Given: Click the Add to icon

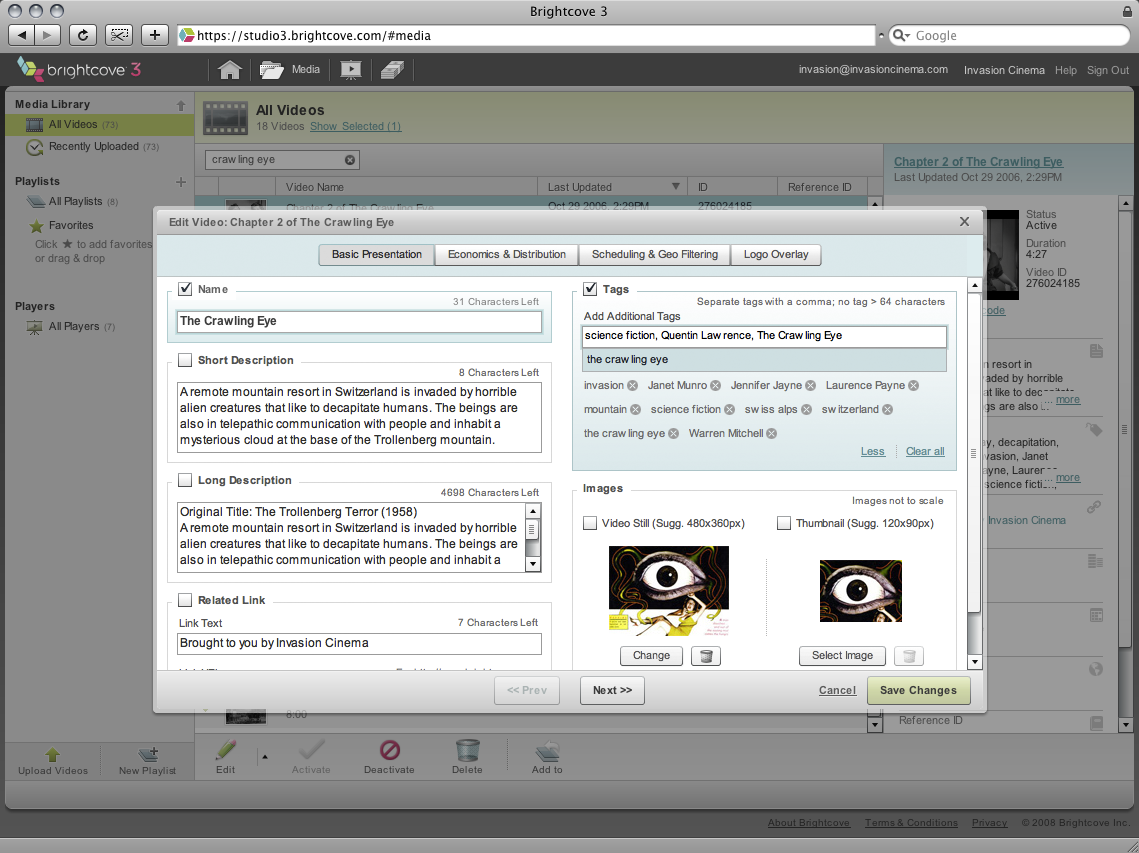Looking at the screenshot, I should tap(547, 751).
